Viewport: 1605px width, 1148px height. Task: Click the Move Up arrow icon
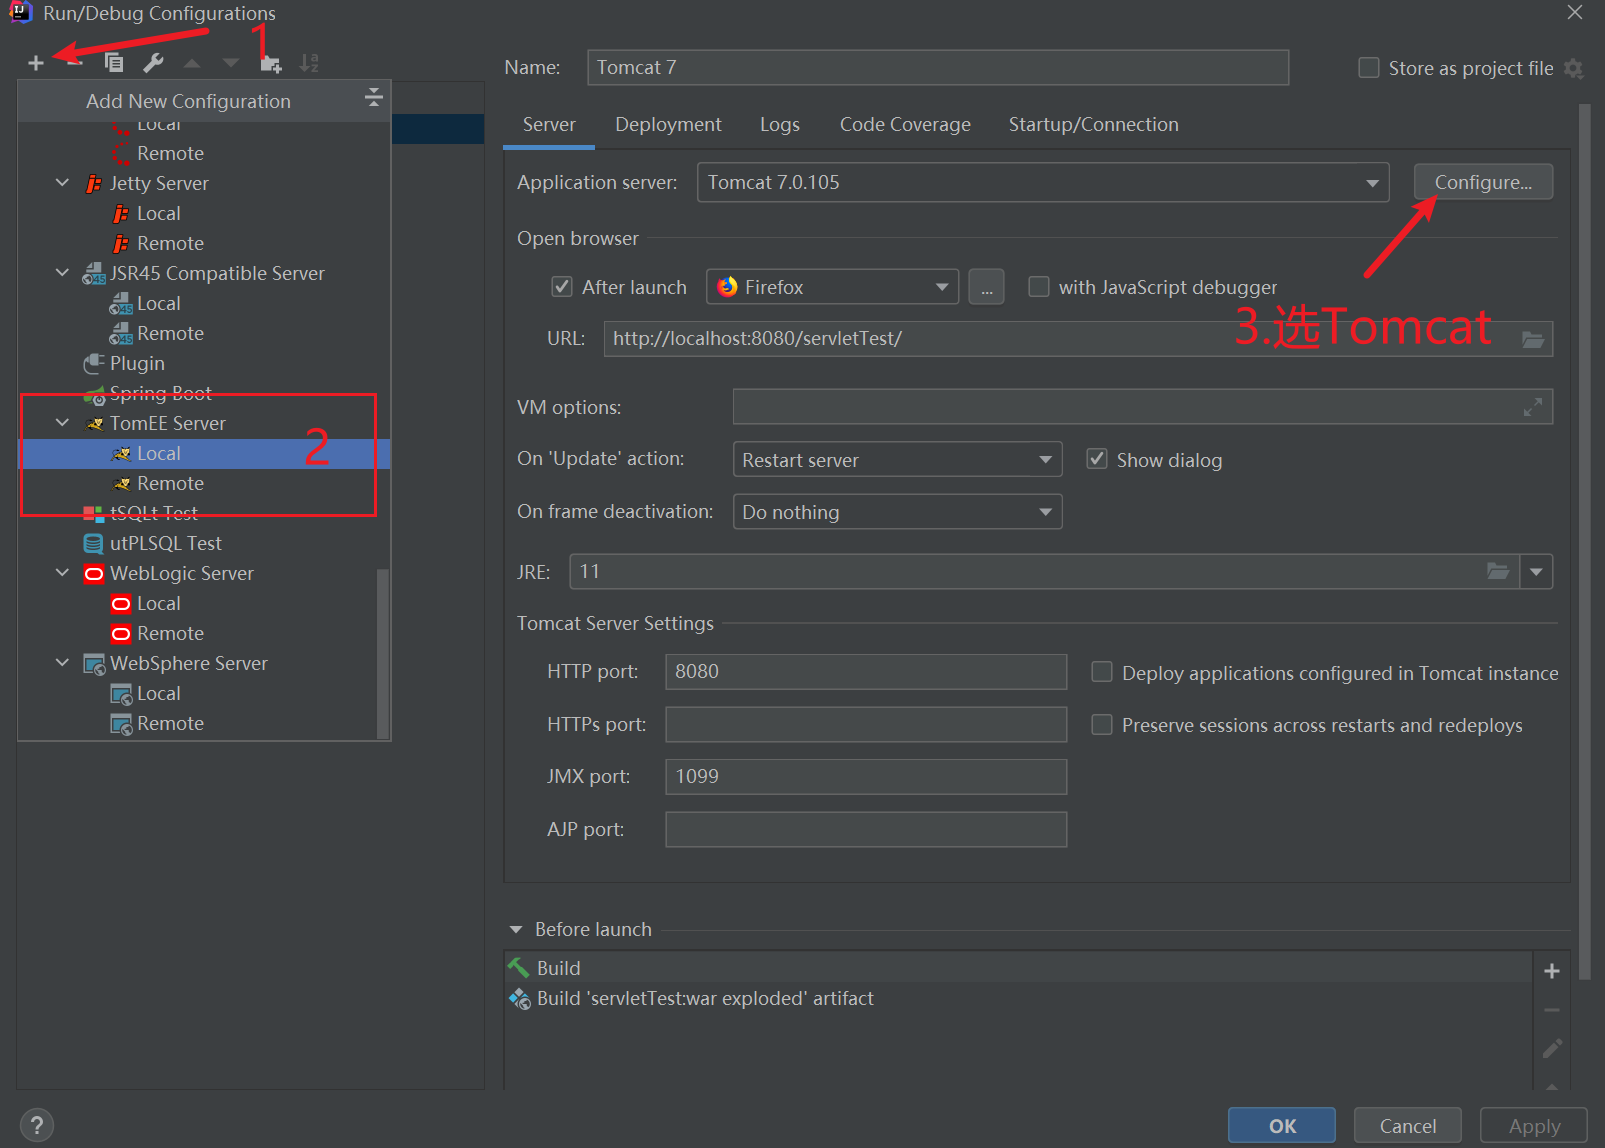(192, 63)
